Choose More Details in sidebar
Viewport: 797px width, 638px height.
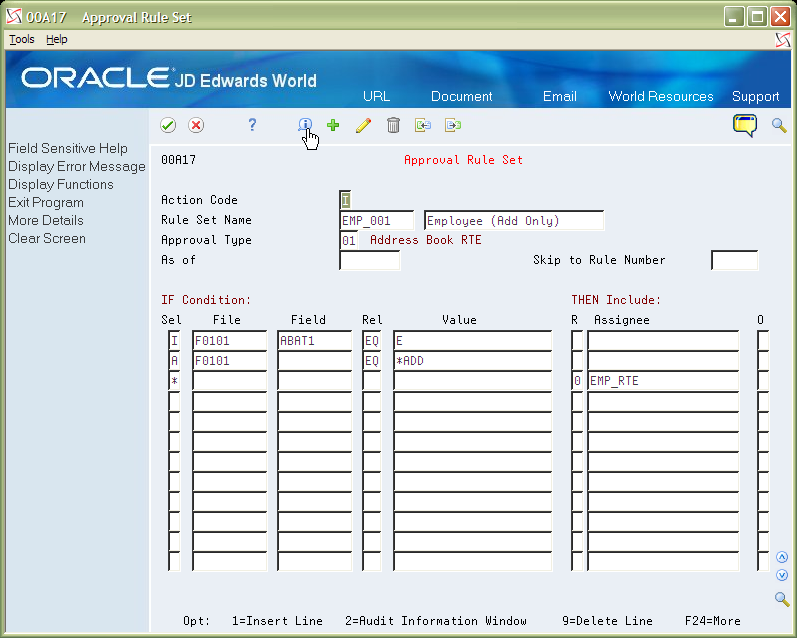coord(46,220)
